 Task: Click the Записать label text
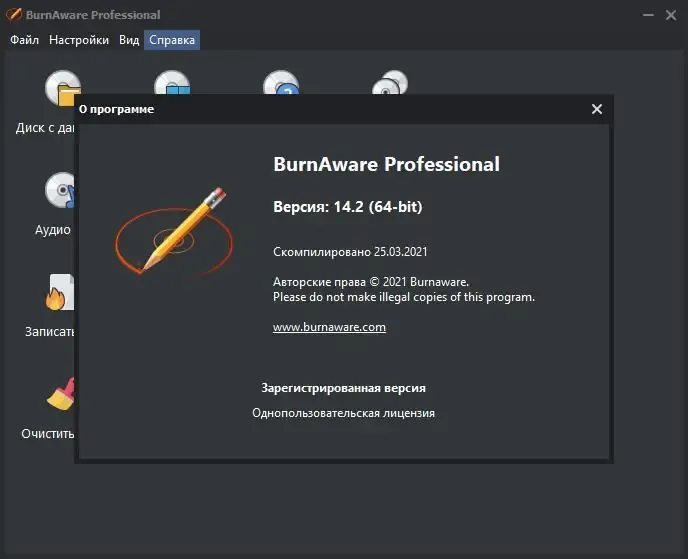50,331
